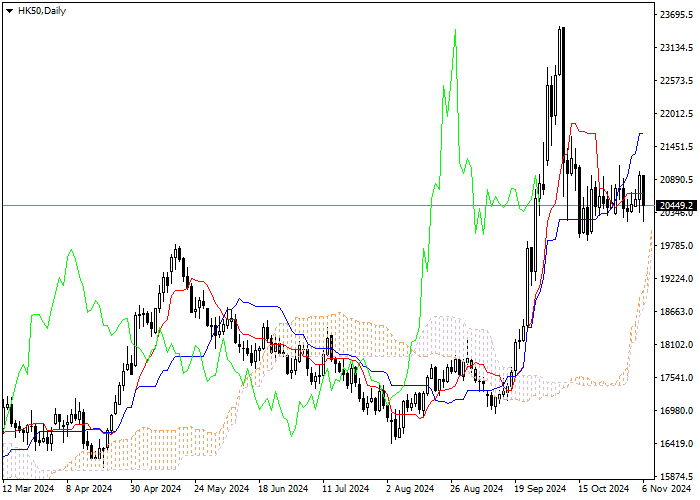
Task: Click the 26 Aug 2024 date label
Action: coord(476,489)
